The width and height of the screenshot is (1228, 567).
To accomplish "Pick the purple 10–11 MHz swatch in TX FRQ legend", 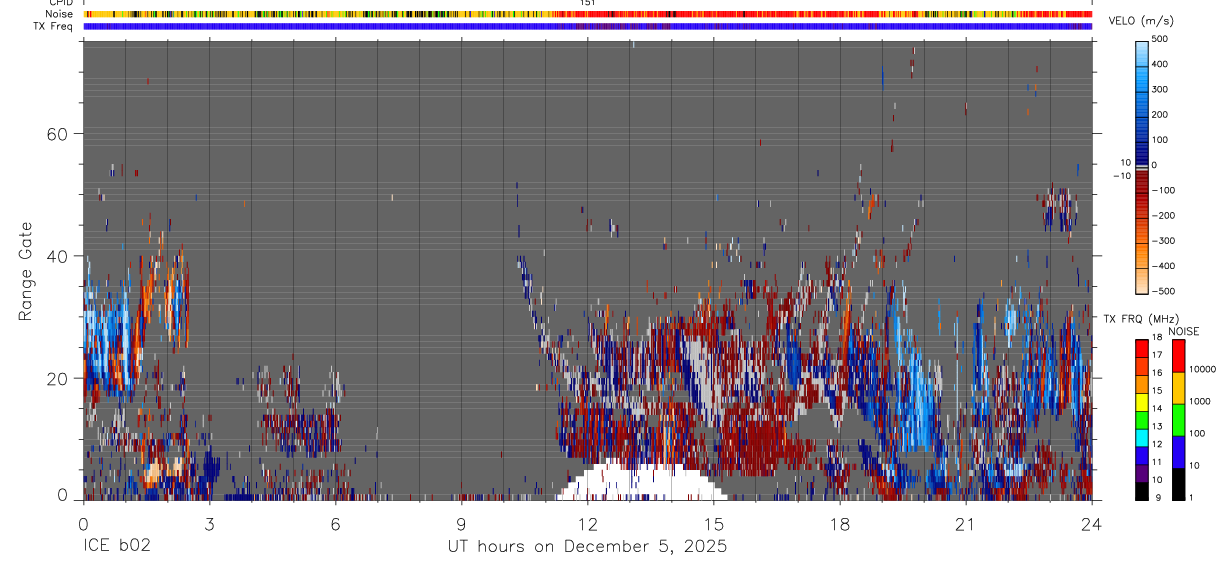I will pyautogui.click(x=1142, y=474).
